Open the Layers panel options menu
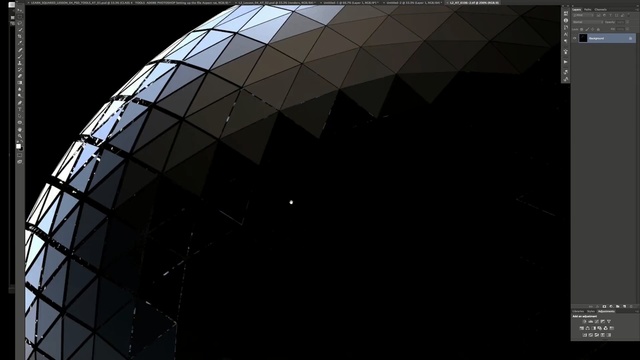 tap(638, 10)
